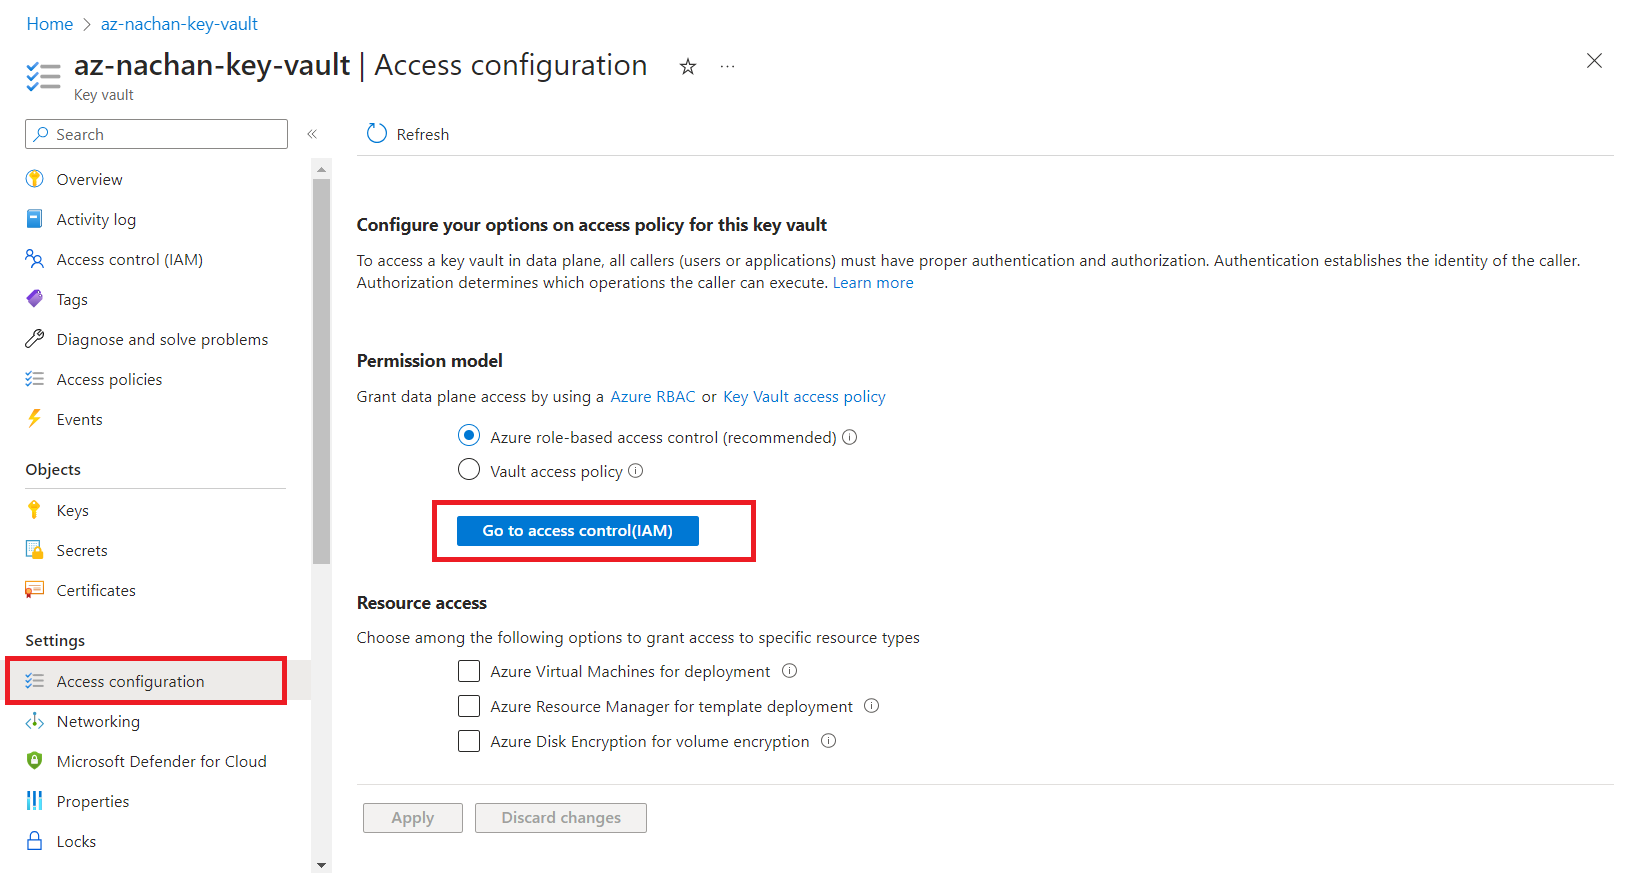Tick Azure Resource Manager for template deployment
Viewport: 1632px width, 873px height.
(469, 706)
